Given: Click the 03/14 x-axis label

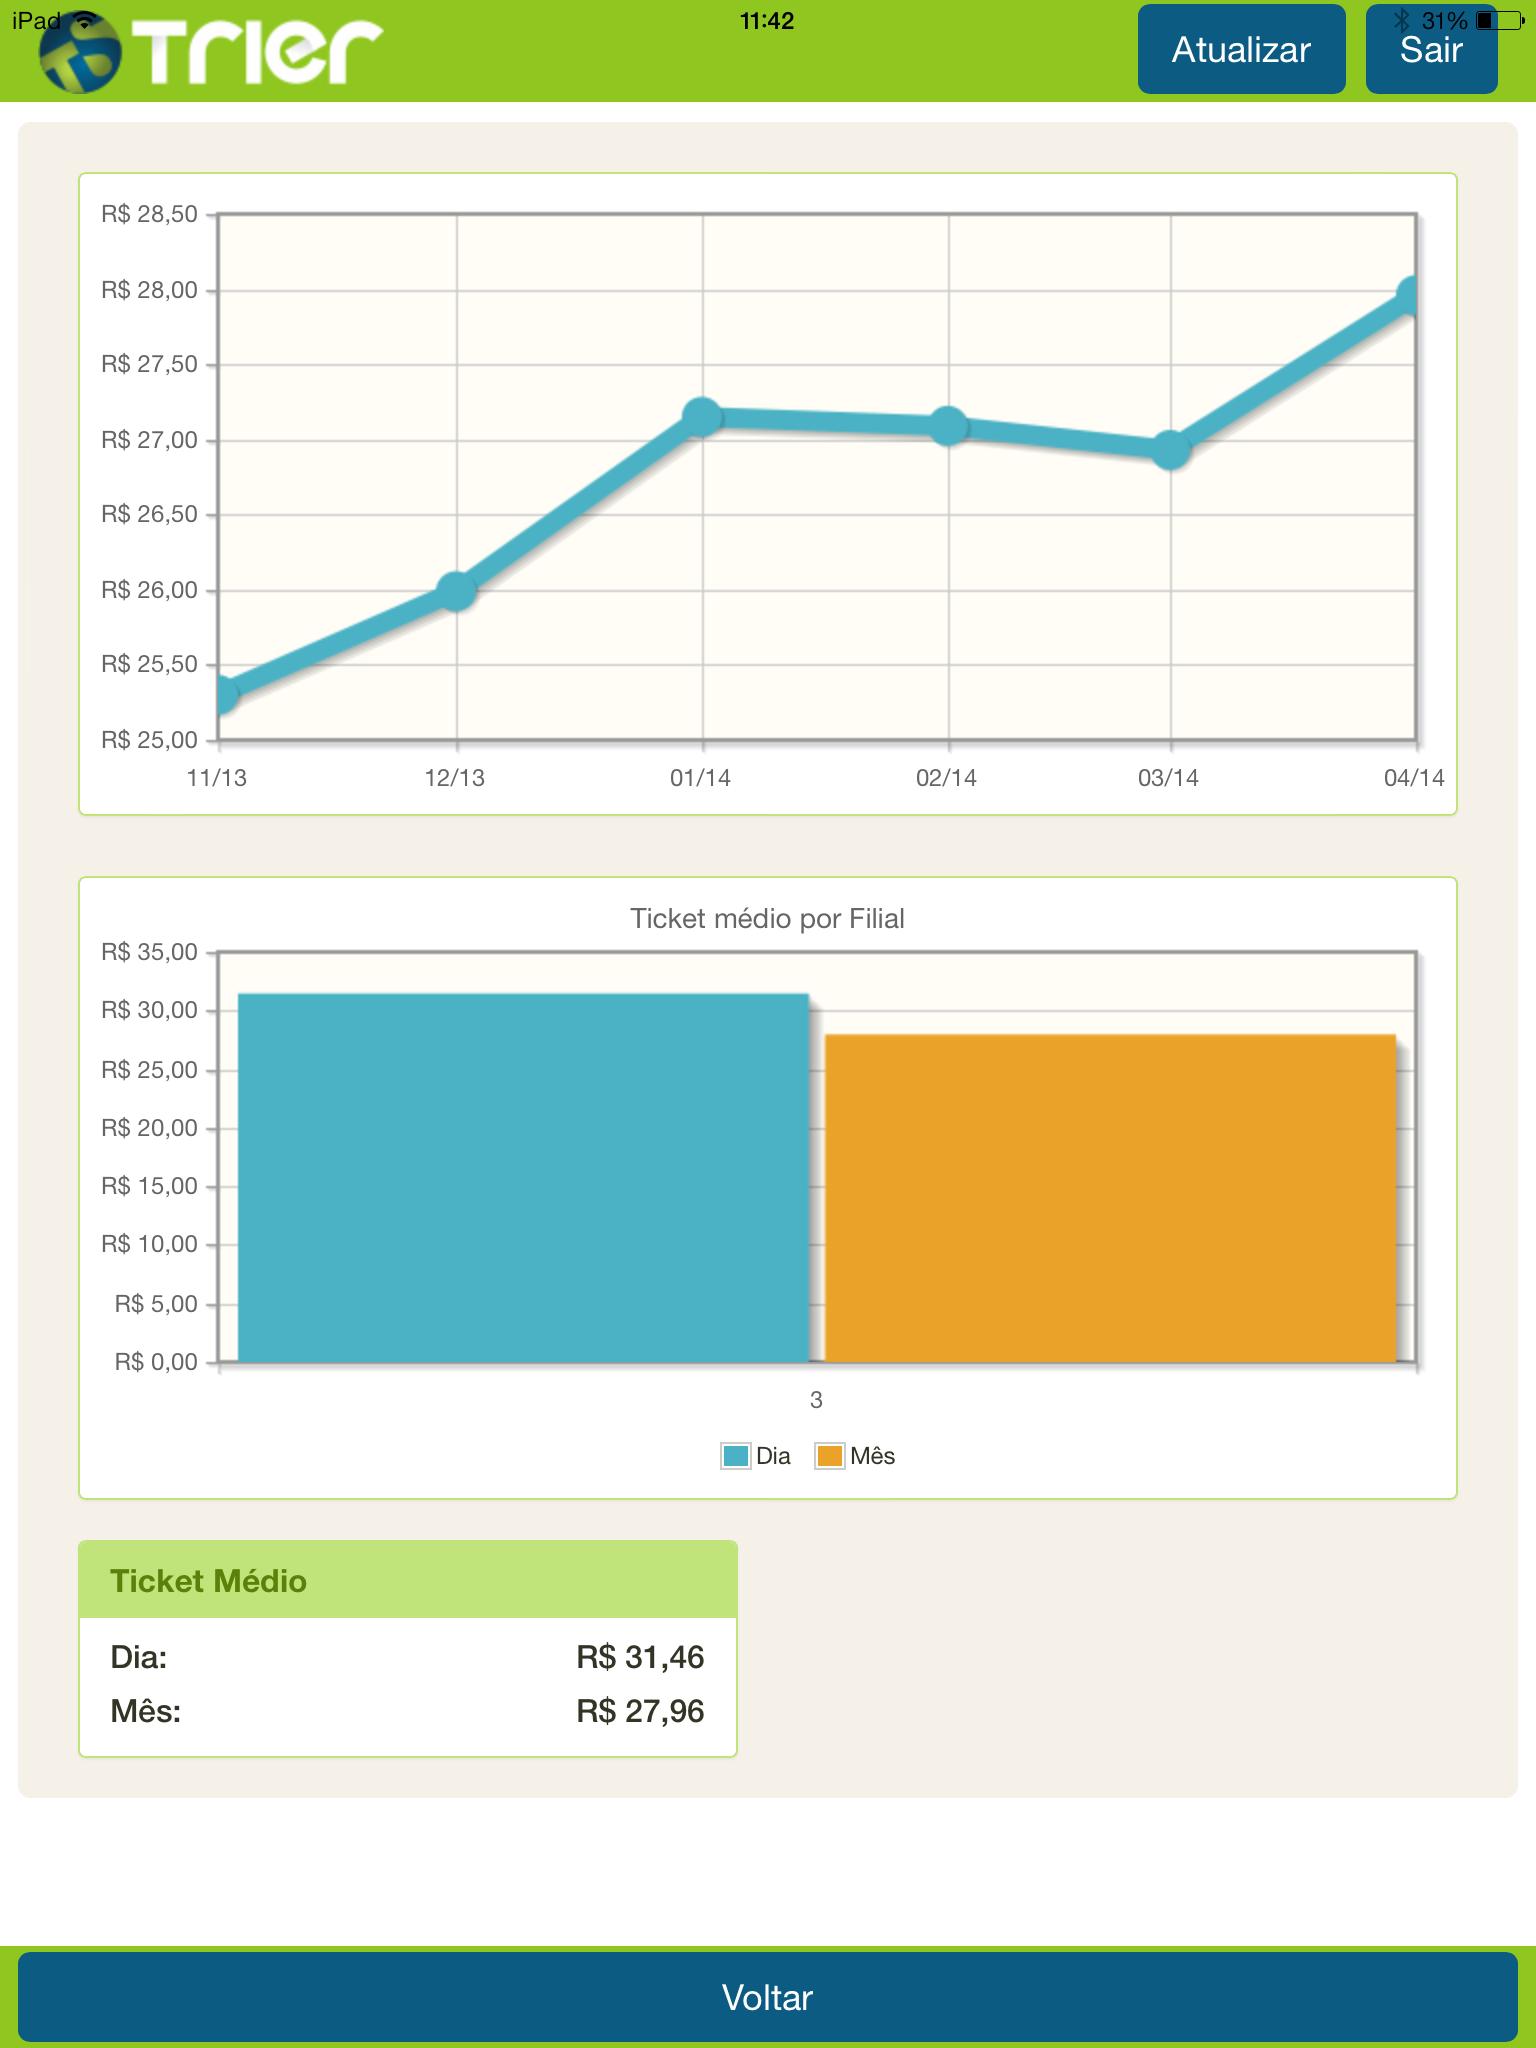Looking at the screenshot, I should click(x=1169, y=778).
